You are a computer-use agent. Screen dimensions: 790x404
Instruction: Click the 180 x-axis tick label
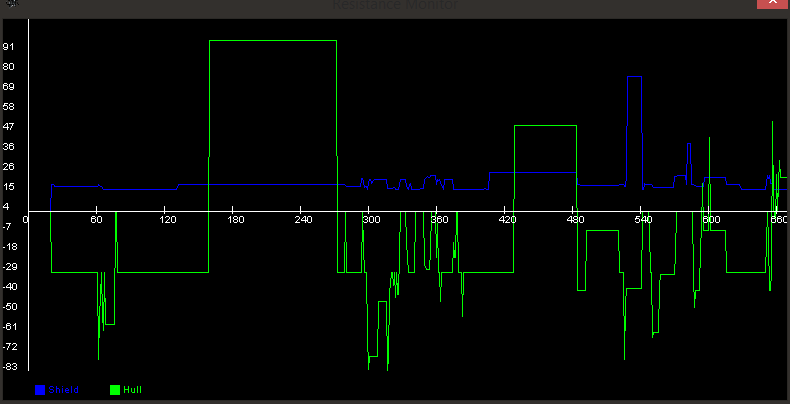pyautogui.click(x=235, y=220)
